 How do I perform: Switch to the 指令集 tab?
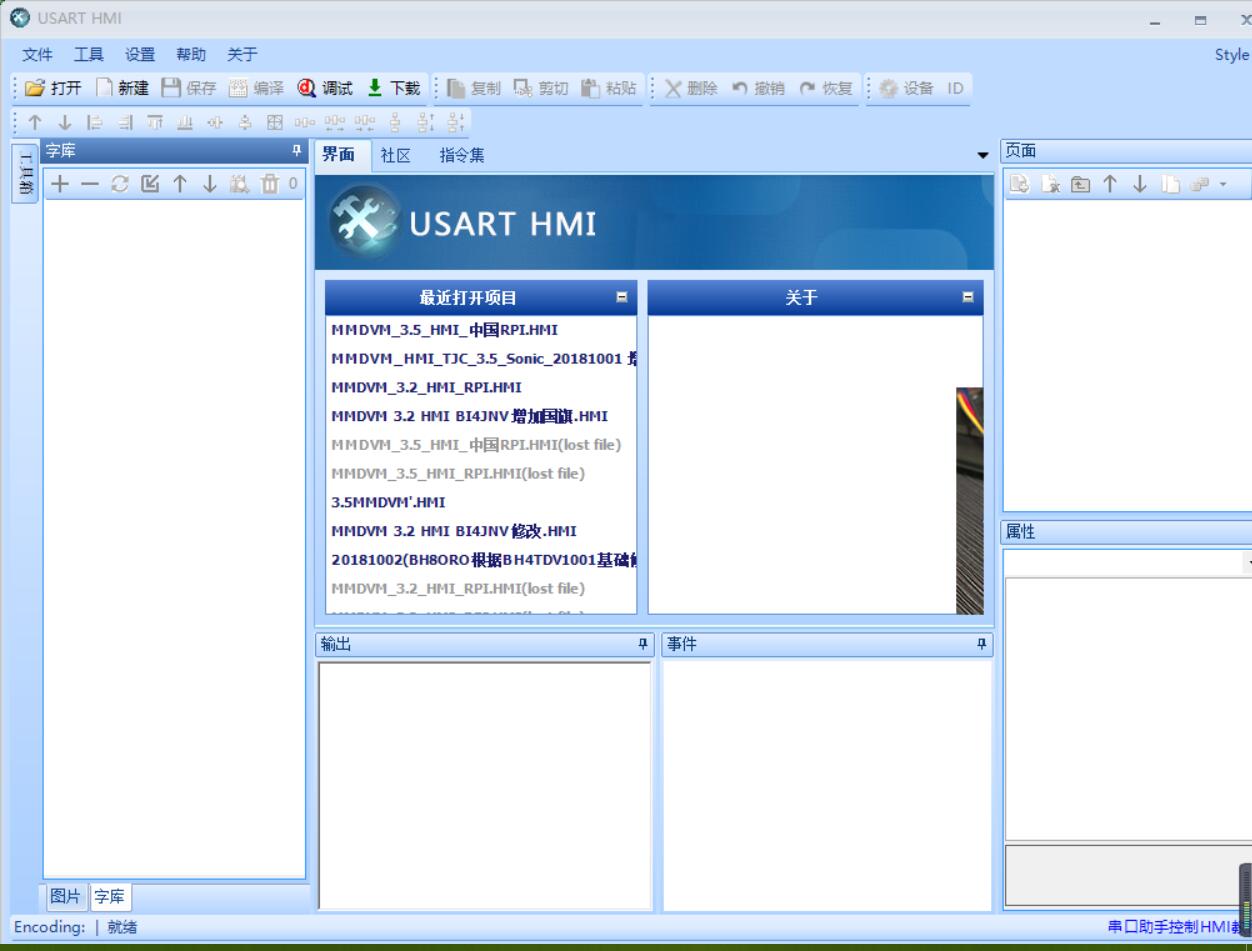[x=462, y=155]
